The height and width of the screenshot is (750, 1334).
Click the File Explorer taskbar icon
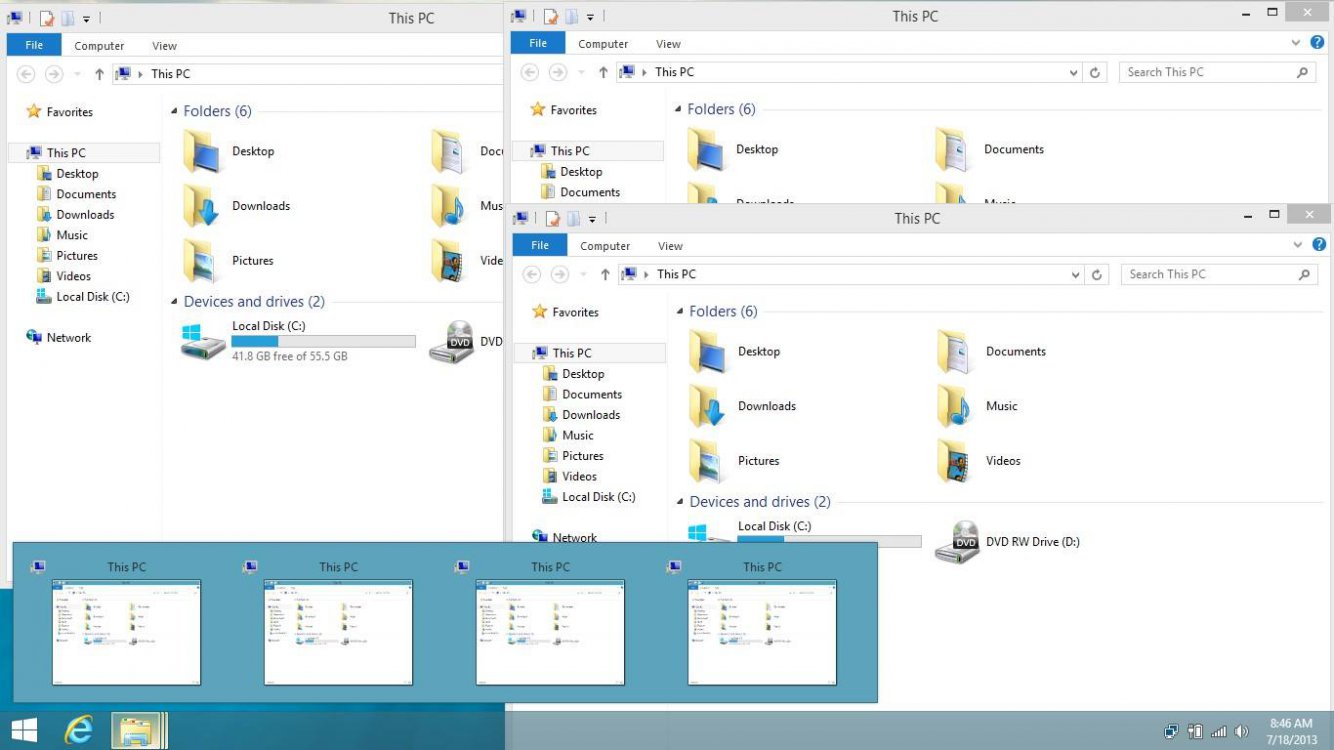click(x=138, y=731)
